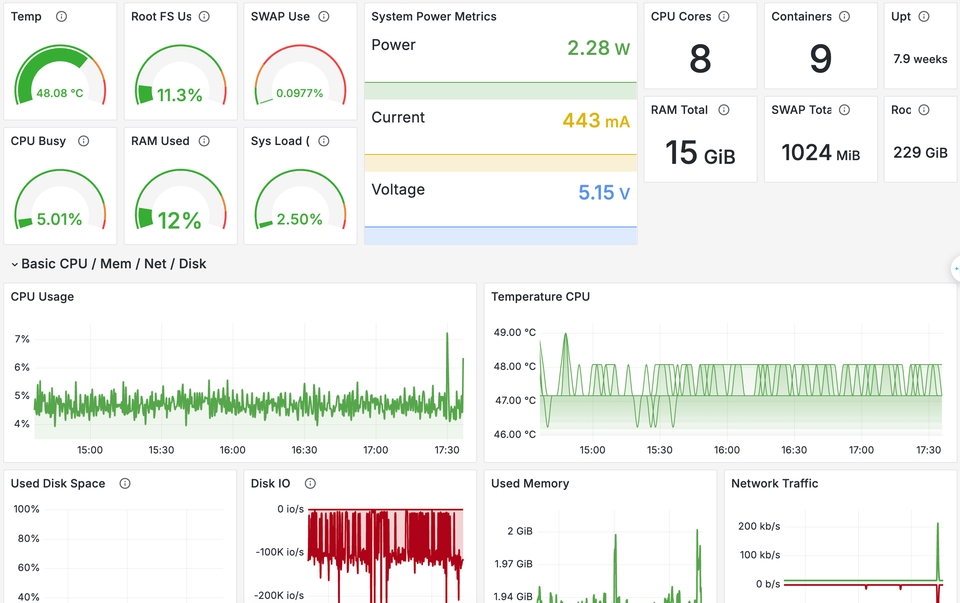
Task: Open the Root FS usage panel info icon
Action: point(204,17)
